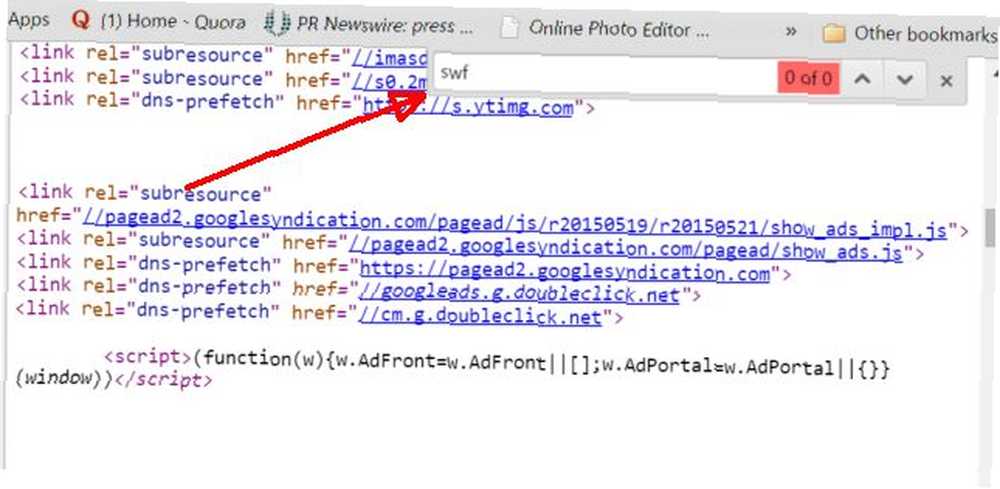Click into the find box containing swf
This screenshot has width=1000, height=489.
[605, 75]
